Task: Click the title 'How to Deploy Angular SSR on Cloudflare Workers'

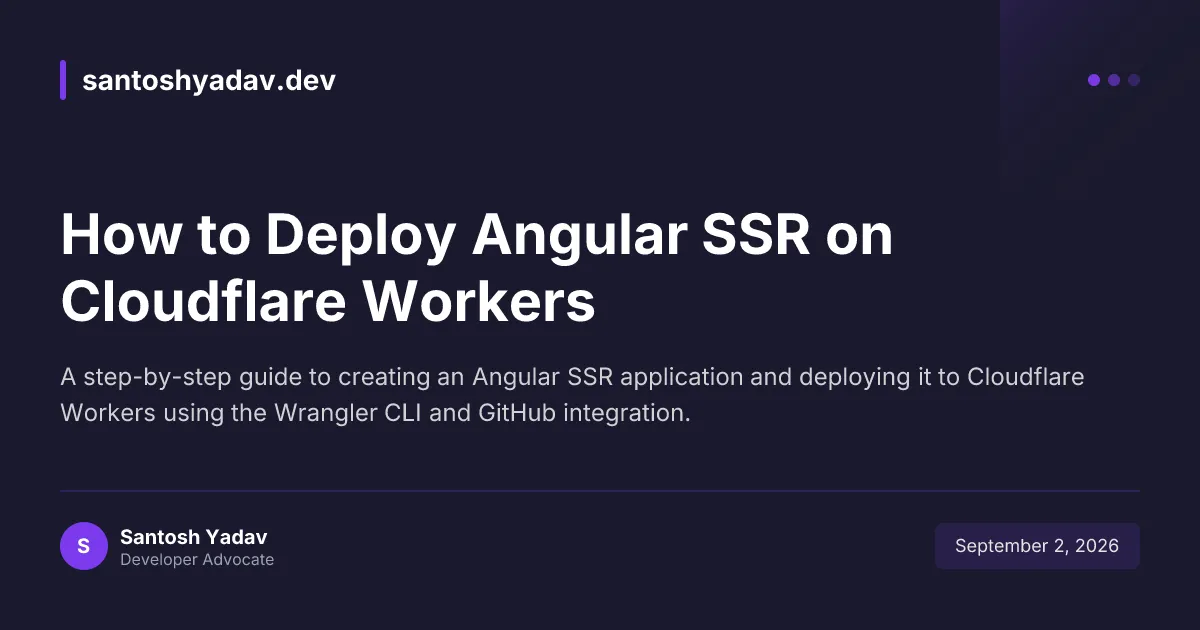Action: (x=477, y=270)
